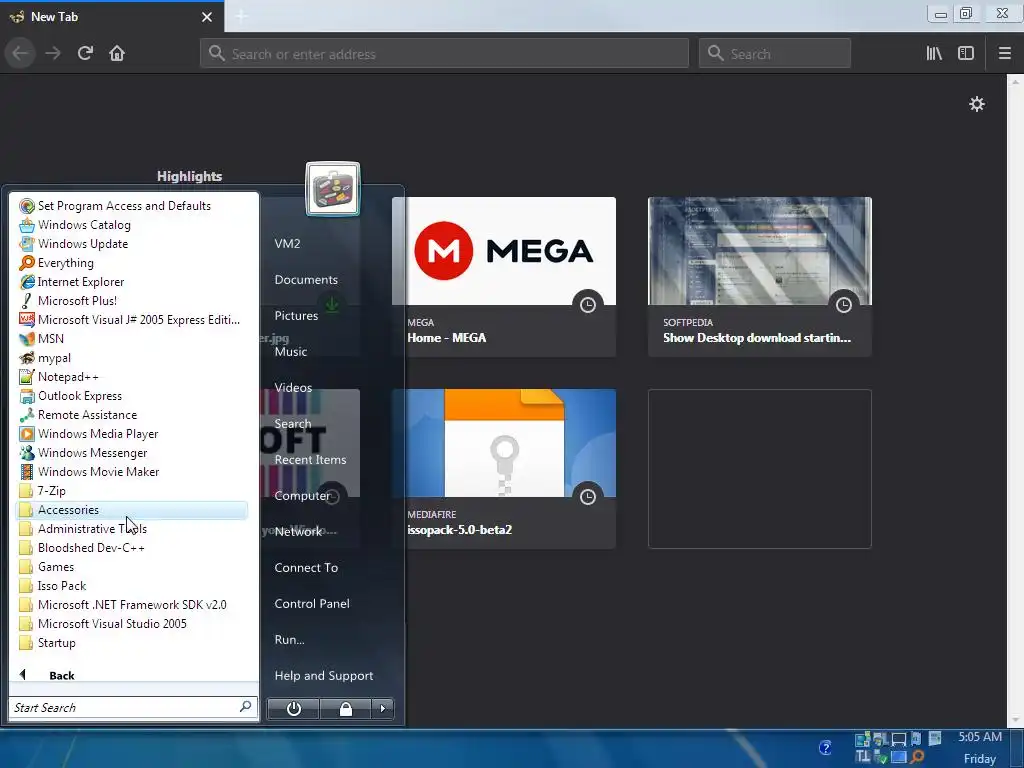The image size is (1024, 768).
Task: Open Connect To in Start menu
Action: coord(306,568)
